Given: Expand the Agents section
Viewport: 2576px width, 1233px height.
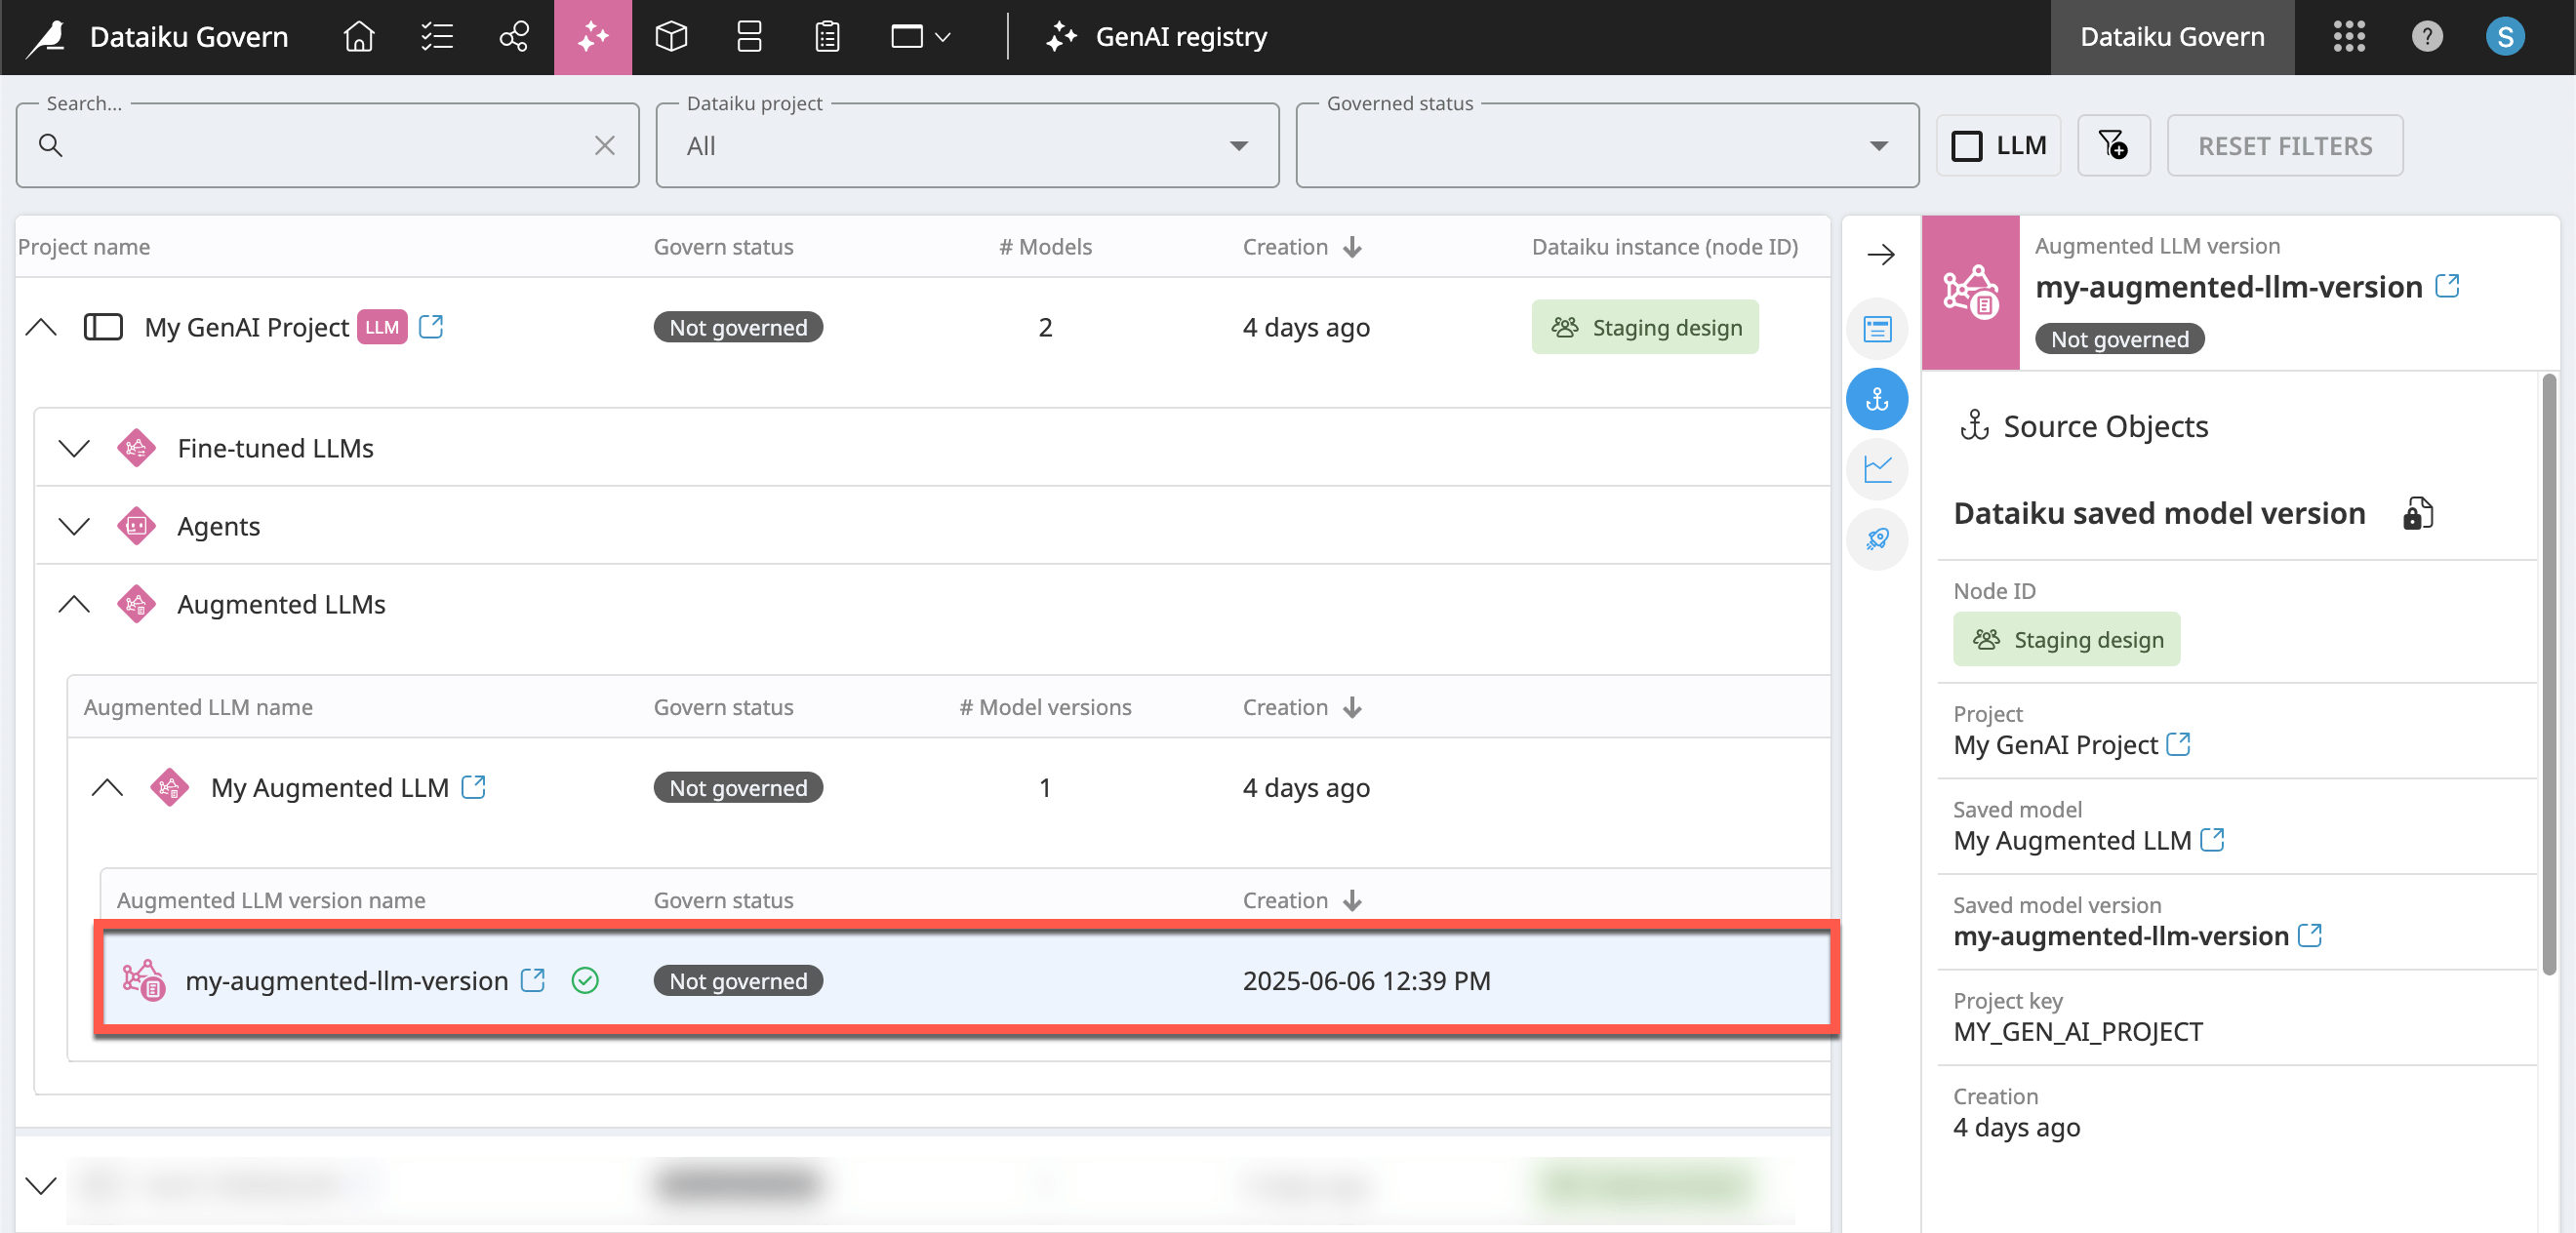Looking at the screenshot, I should 74,526.
